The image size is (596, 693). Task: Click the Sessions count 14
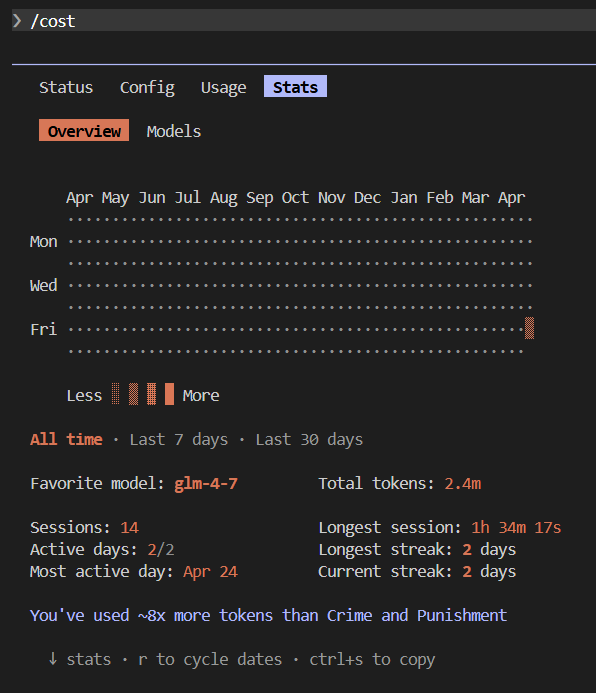point(129,527)
